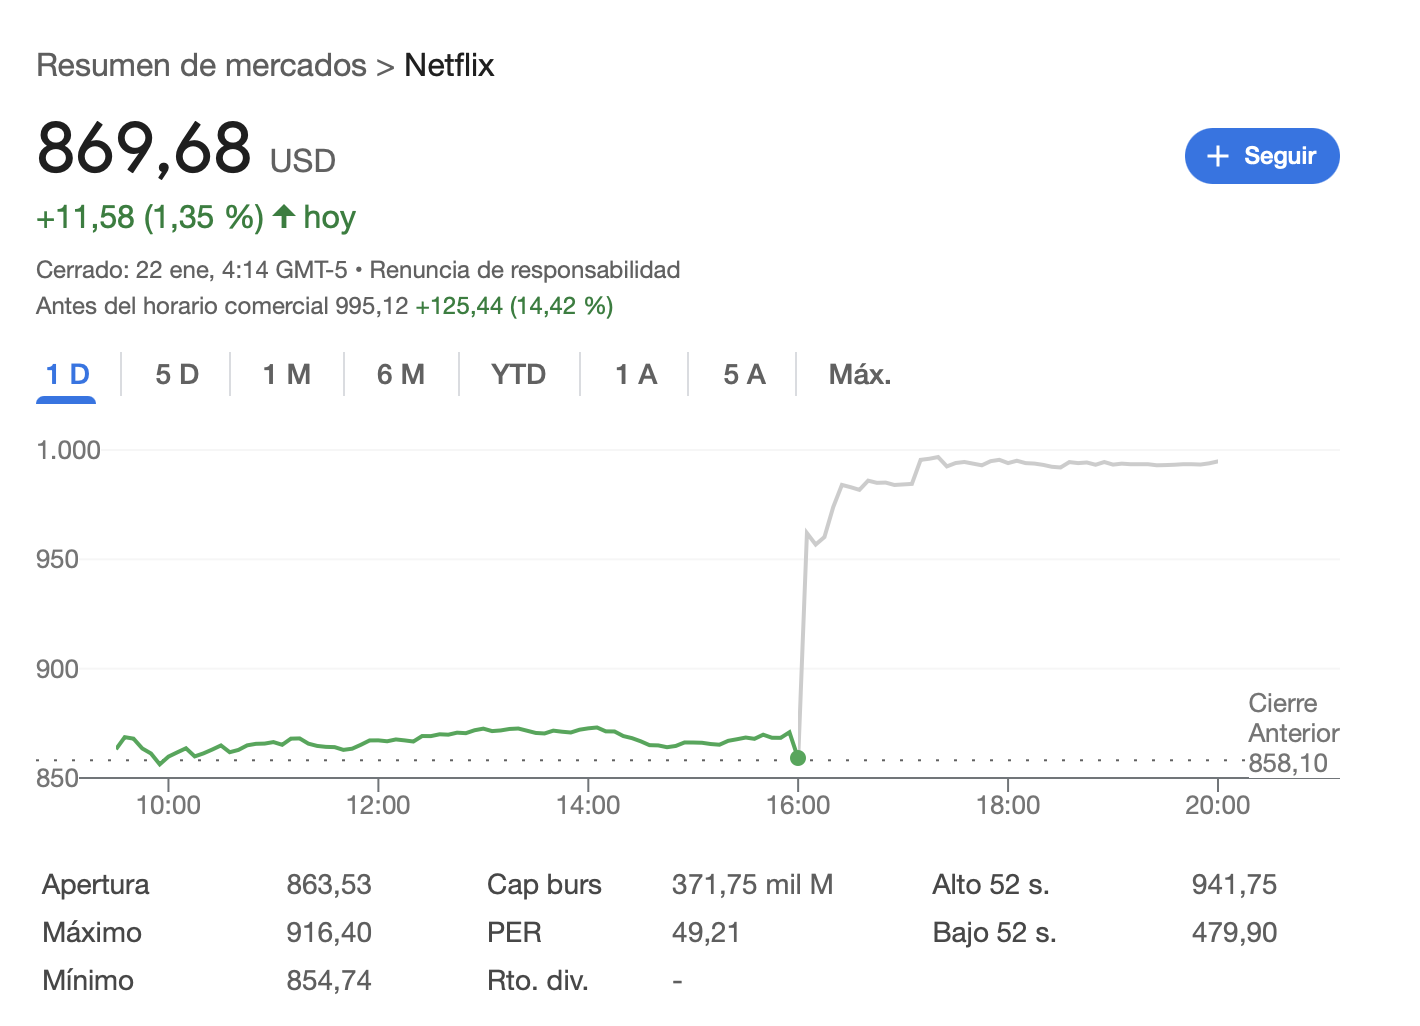Select the 1 D time range tab
Image resolution: width=1420 pixels, height=1026 pixels.
click(x=67, y=375)
